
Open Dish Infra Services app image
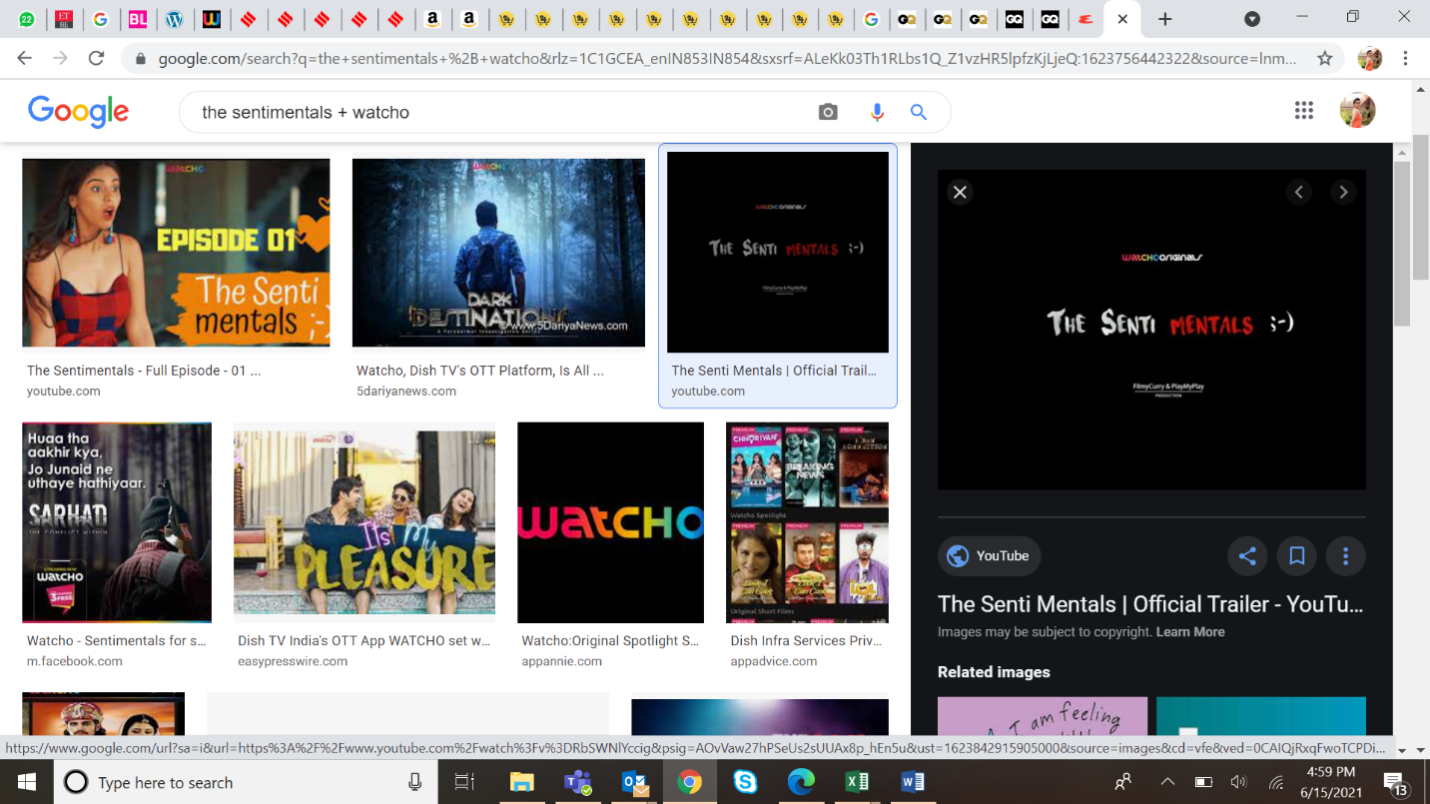click(x=807, y=522)
